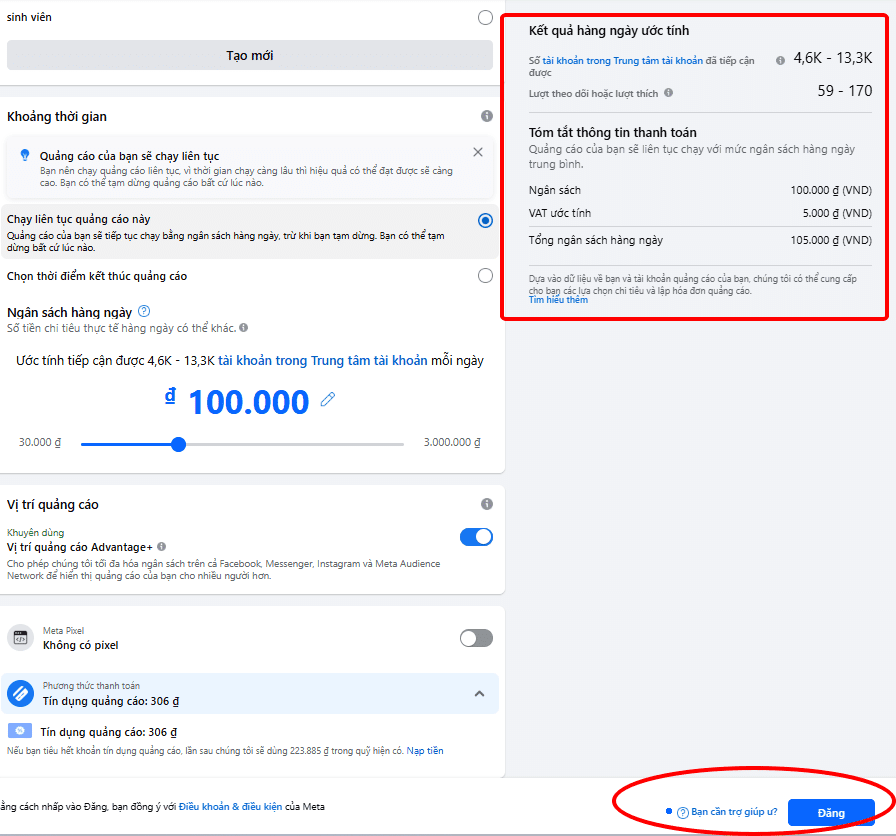Open the Nạp tiền link
The width and height of the screenshot is (896, 836).
tap(425, 750)
